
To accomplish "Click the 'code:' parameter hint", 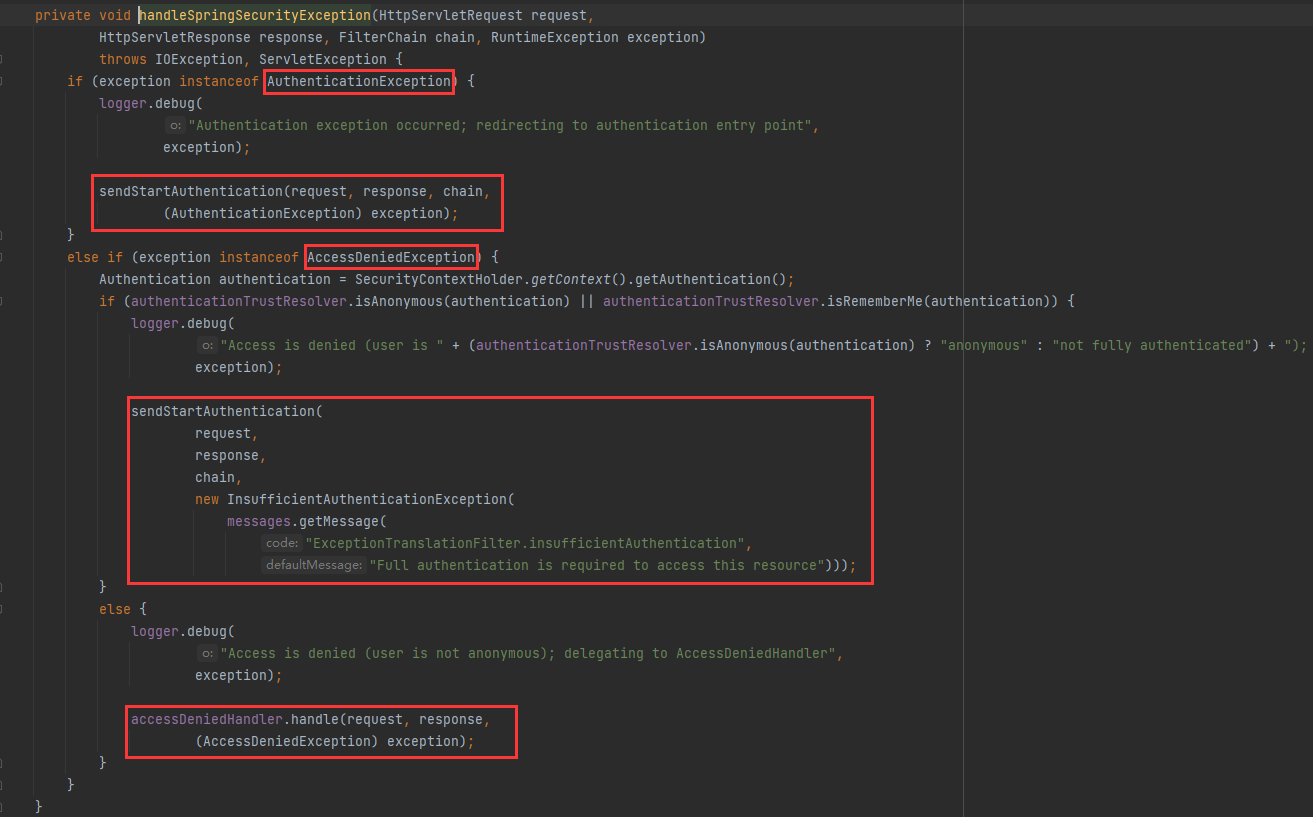I will (282, 543).
